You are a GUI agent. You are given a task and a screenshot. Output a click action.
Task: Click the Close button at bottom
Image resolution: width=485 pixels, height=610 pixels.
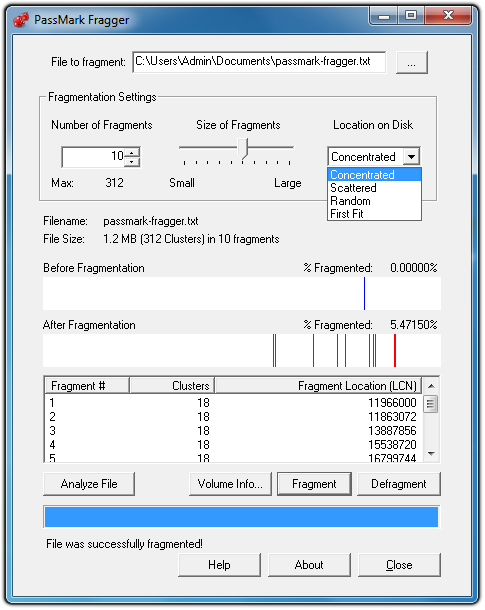(x=399, y=565)
